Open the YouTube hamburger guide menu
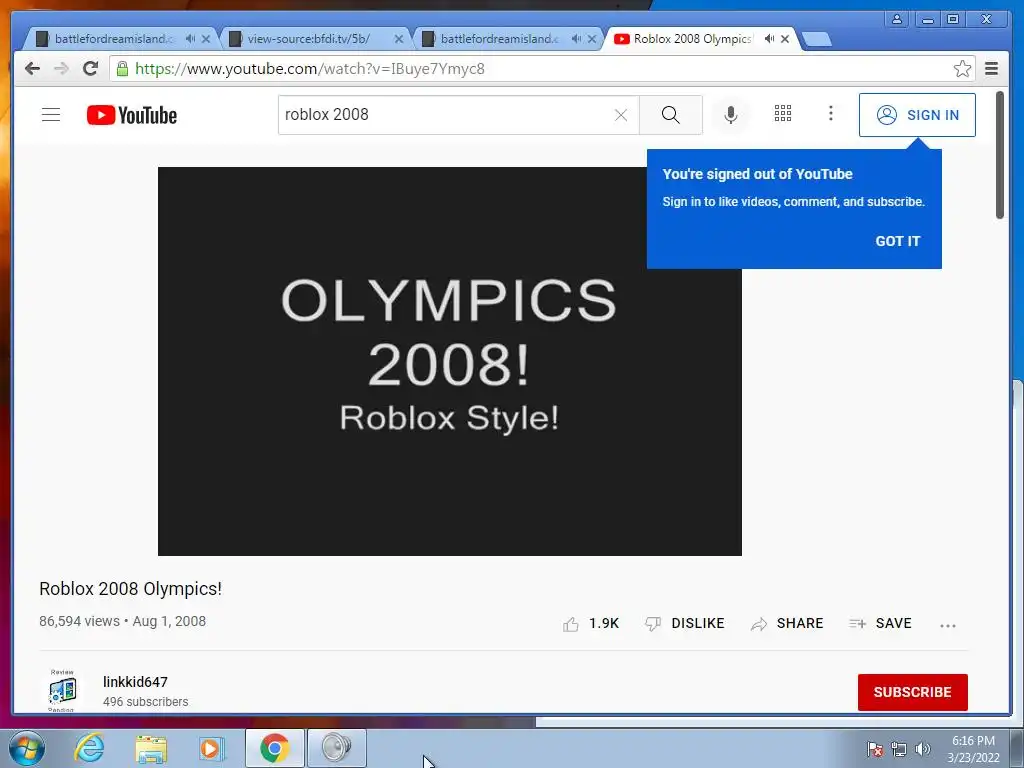 pos(51,115)
